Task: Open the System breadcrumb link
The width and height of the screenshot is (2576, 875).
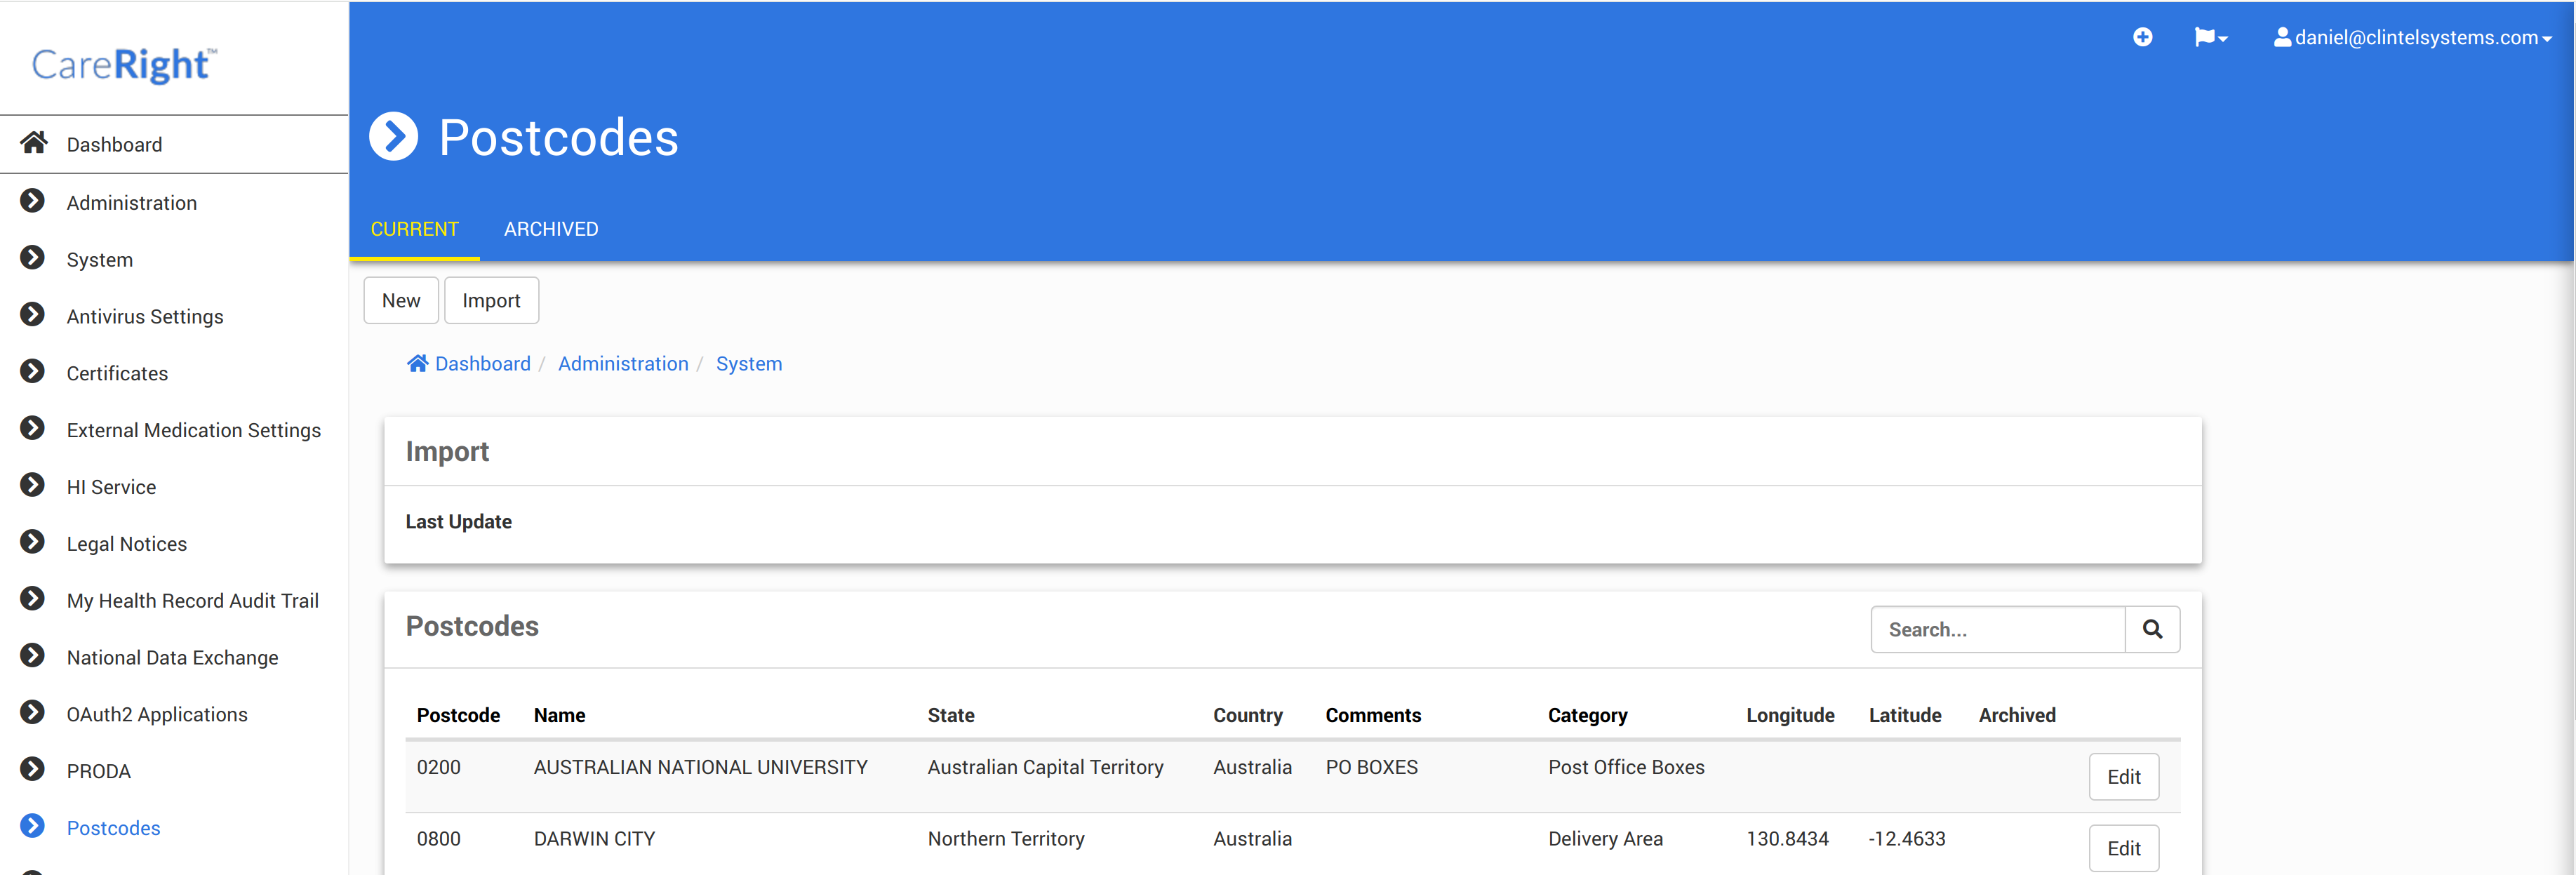Action: coord(748,364)
